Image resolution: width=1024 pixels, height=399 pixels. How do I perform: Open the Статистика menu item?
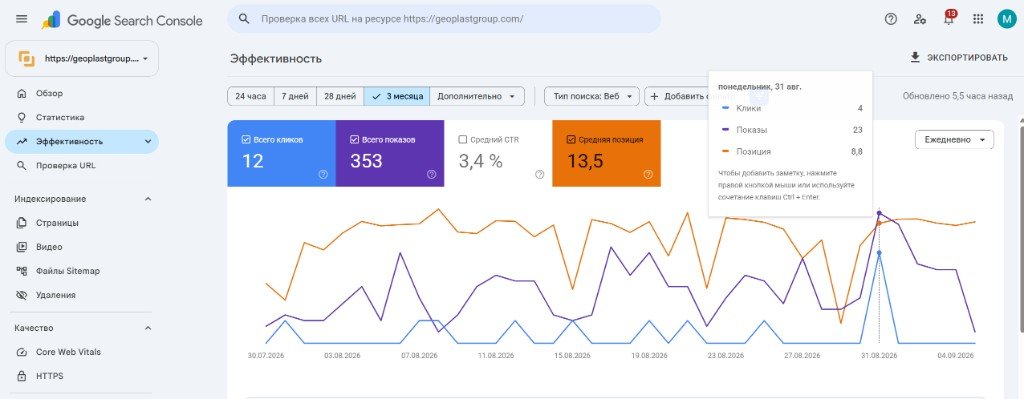point(82,118)
